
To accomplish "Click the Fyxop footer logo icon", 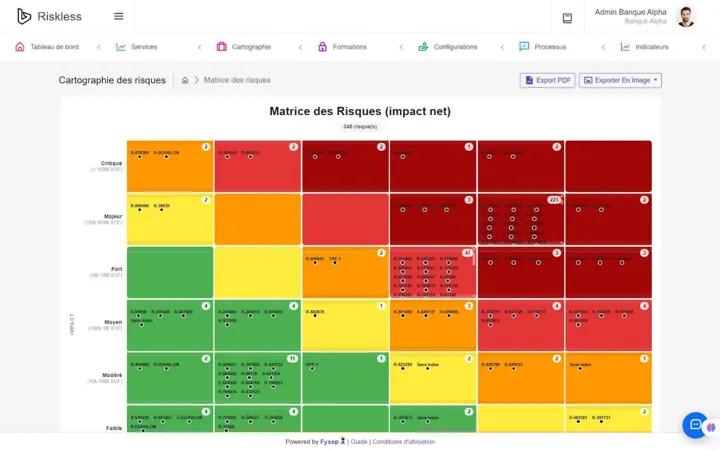I will coord(343,441).
